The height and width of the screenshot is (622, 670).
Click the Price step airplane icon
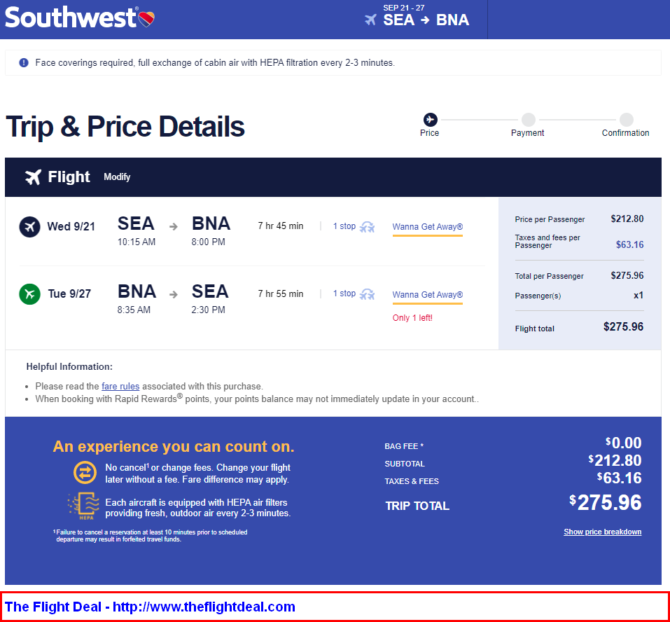430,119
